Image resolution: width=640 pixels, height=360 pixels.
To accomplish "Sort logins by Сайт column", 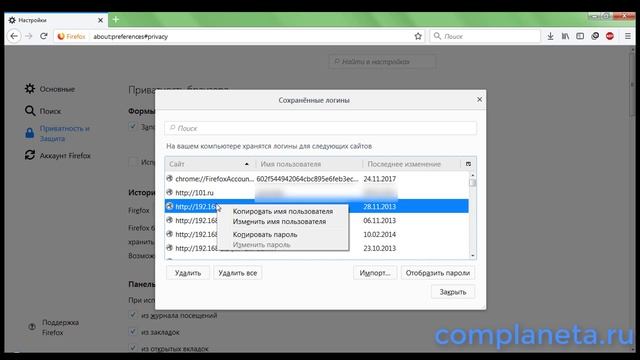I will 210,164.
